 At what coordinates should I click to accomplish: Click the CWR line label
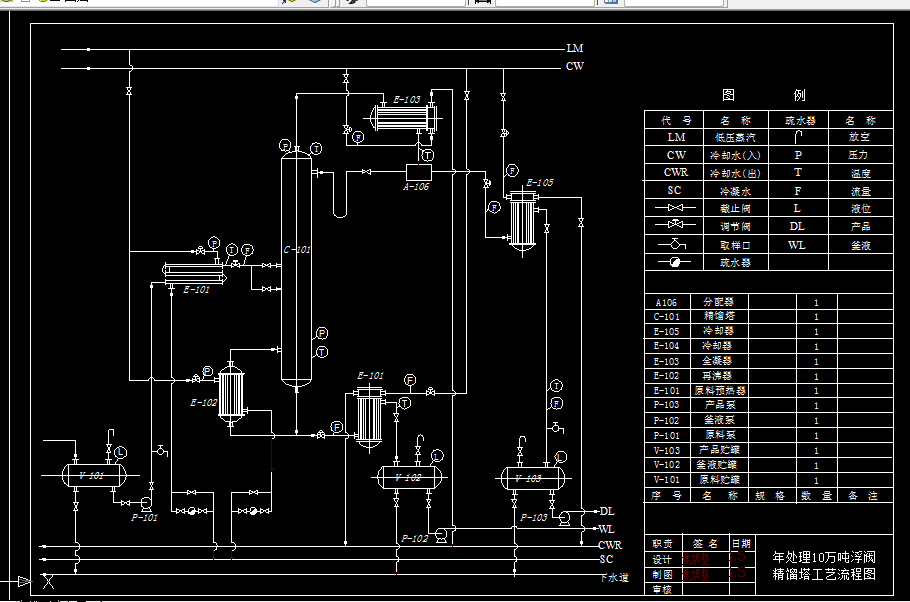(610, 545)
